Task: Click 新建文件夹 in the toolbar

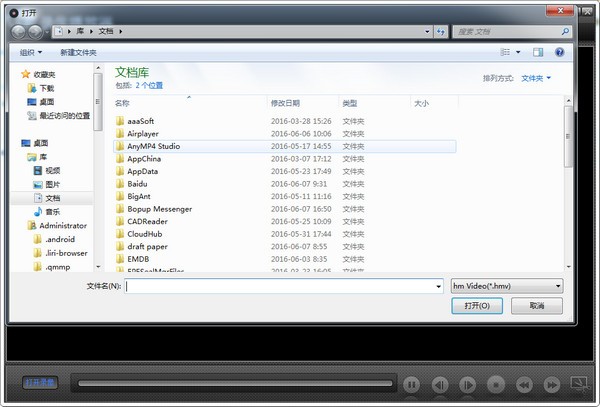Action: point(80,52)
